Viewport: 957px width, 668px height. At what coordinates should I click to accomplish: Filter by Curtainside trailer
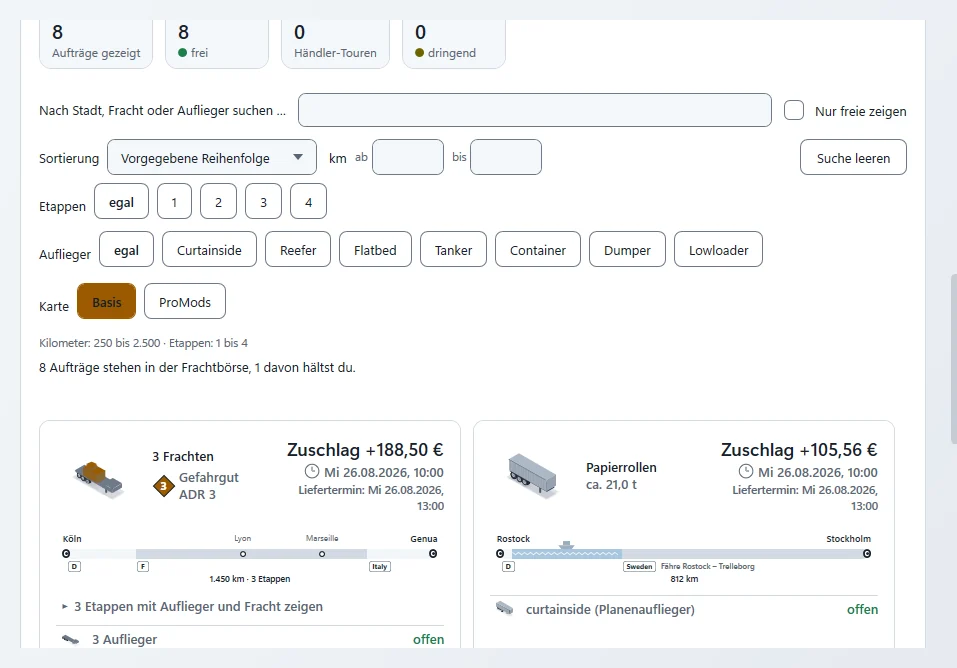pyautogui.click(x=209, y=249)
